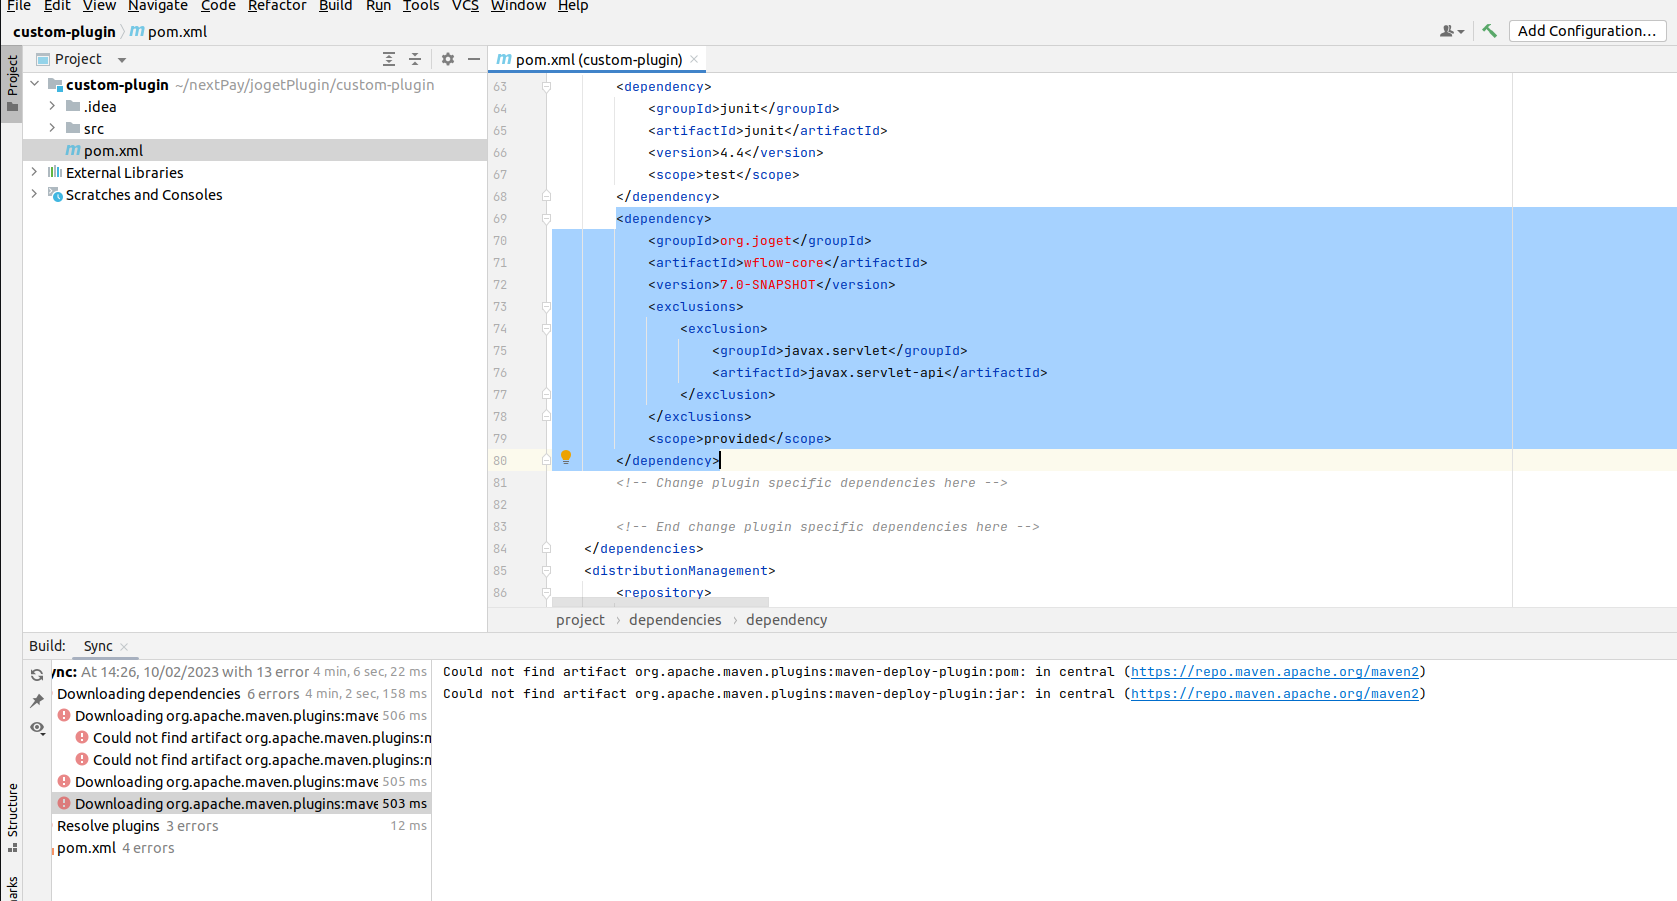Open the File menu
1677x901 pixels.
[x=19, y=6]
